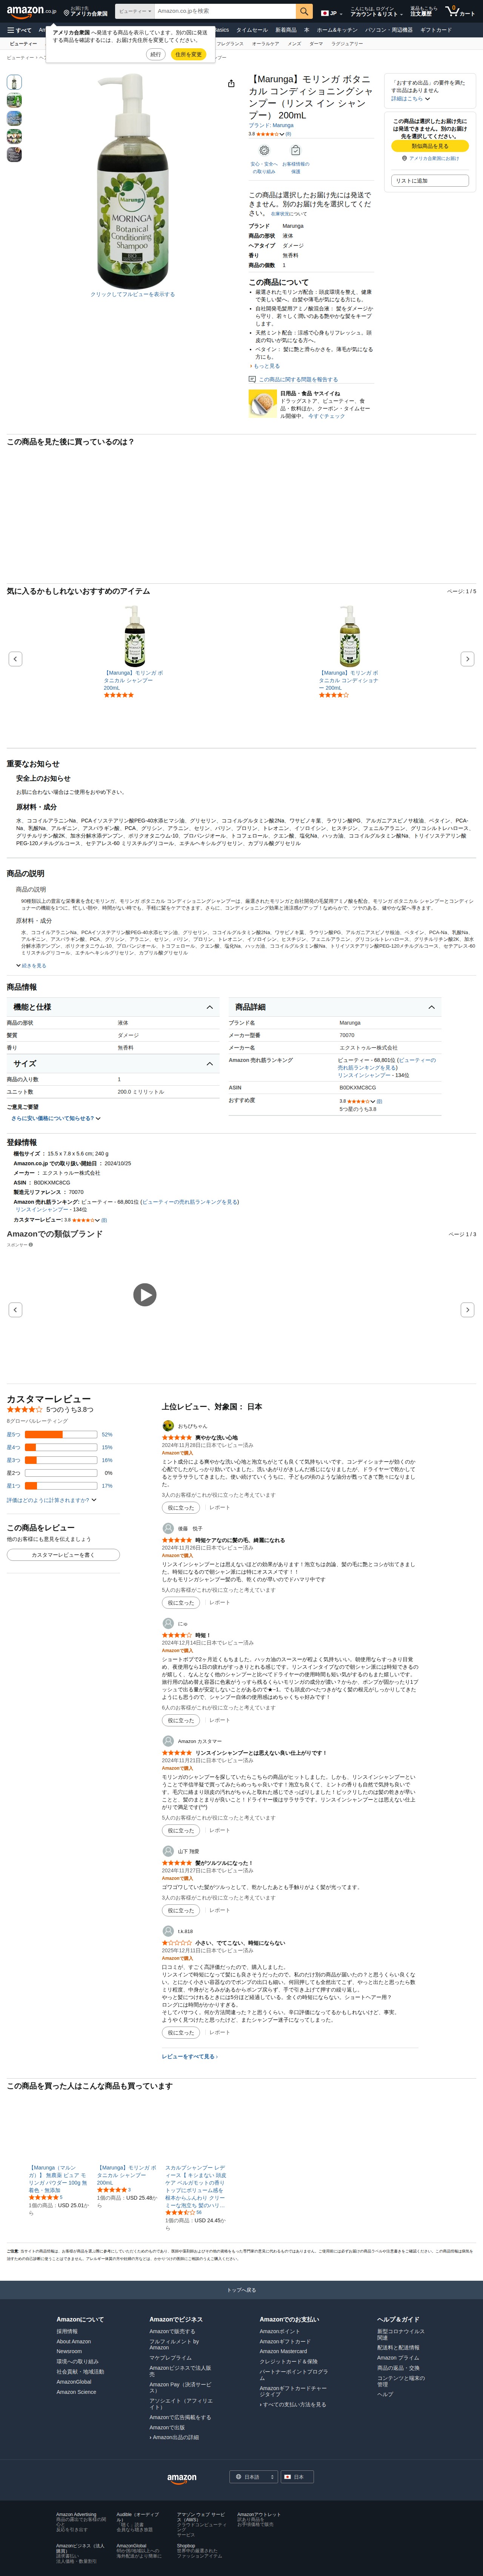
Task: Click the yellow 住所を変更 button
Action: [188, 54]
